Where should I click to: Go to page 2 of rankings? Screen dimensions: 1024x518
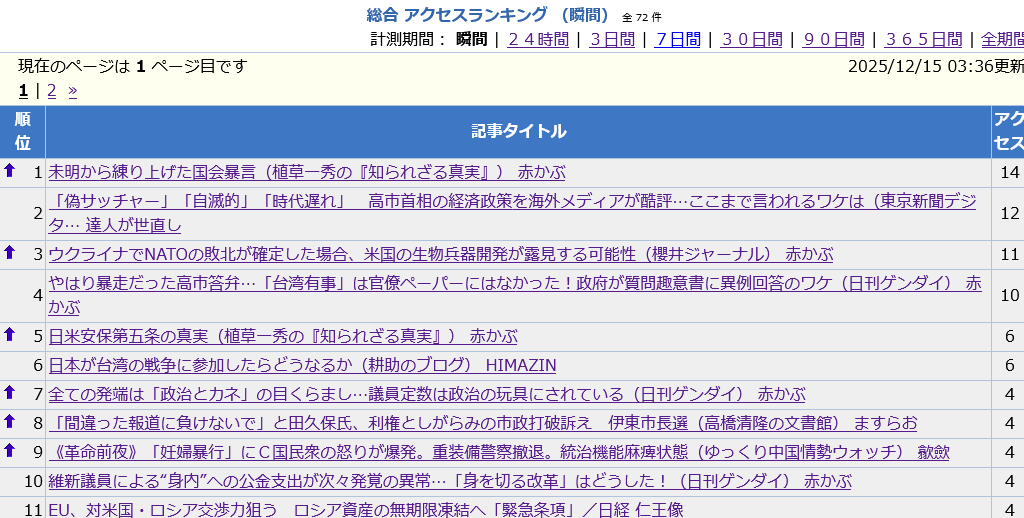[x=52, y=91]
